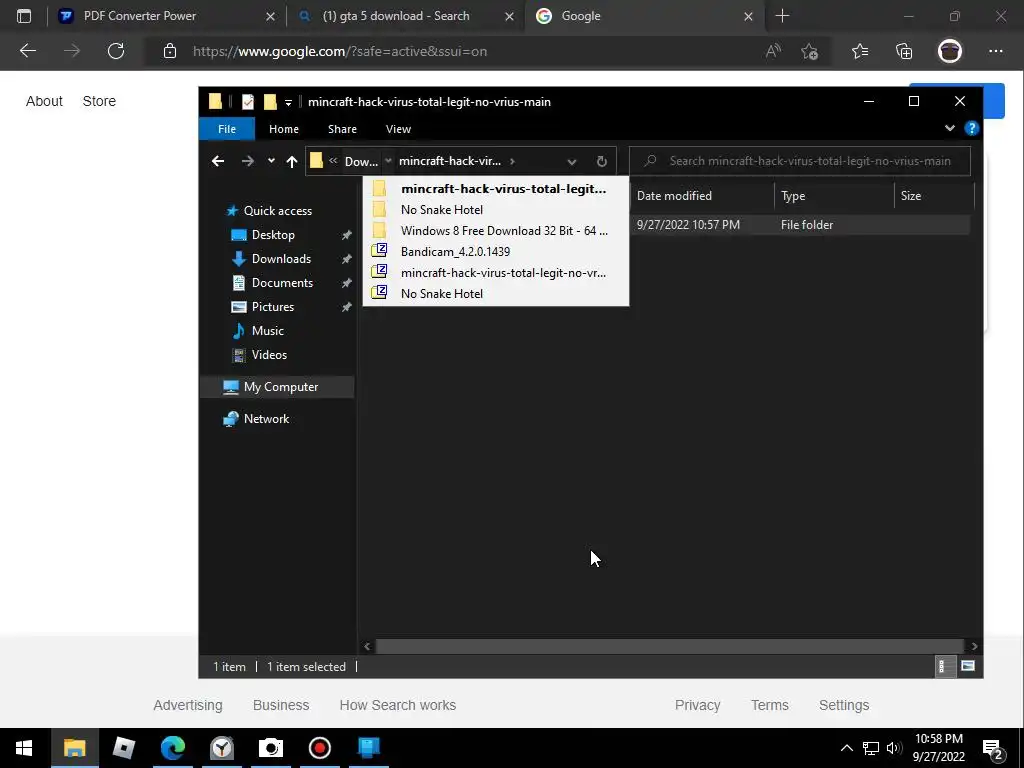Open Edge Collections

(x=904, y=51)
